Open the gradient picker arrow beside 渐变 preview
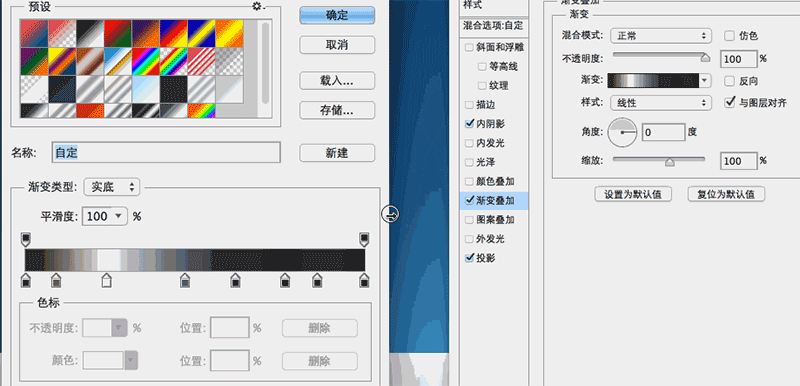 (x=705, y=81)
